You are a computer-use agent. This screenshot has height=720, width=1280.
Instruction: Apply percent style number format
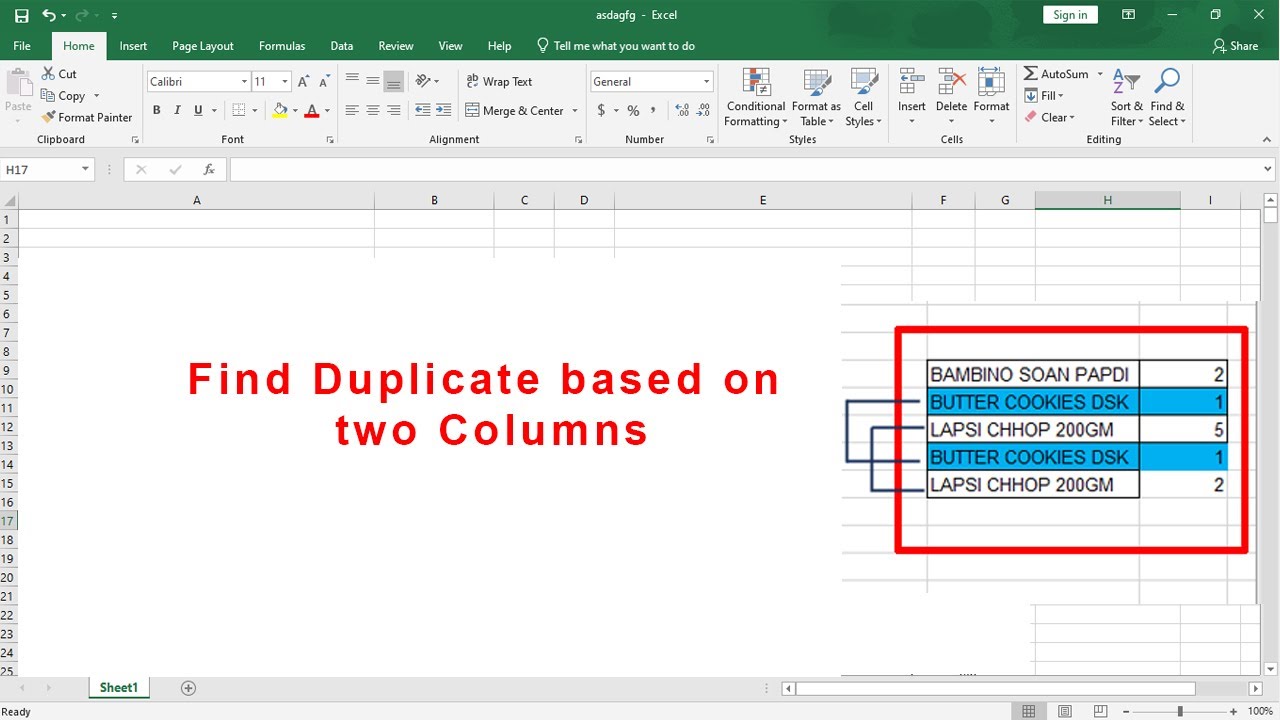tap(633, 111)
